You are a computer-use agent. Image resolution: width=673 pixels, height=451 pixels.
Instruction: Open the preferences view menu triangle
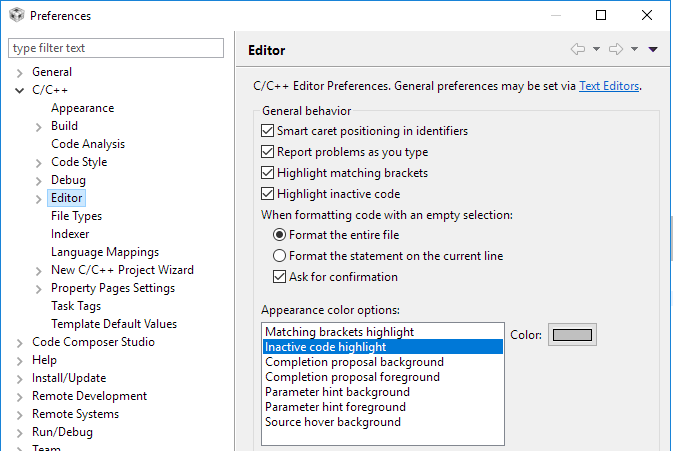[653, 49]
